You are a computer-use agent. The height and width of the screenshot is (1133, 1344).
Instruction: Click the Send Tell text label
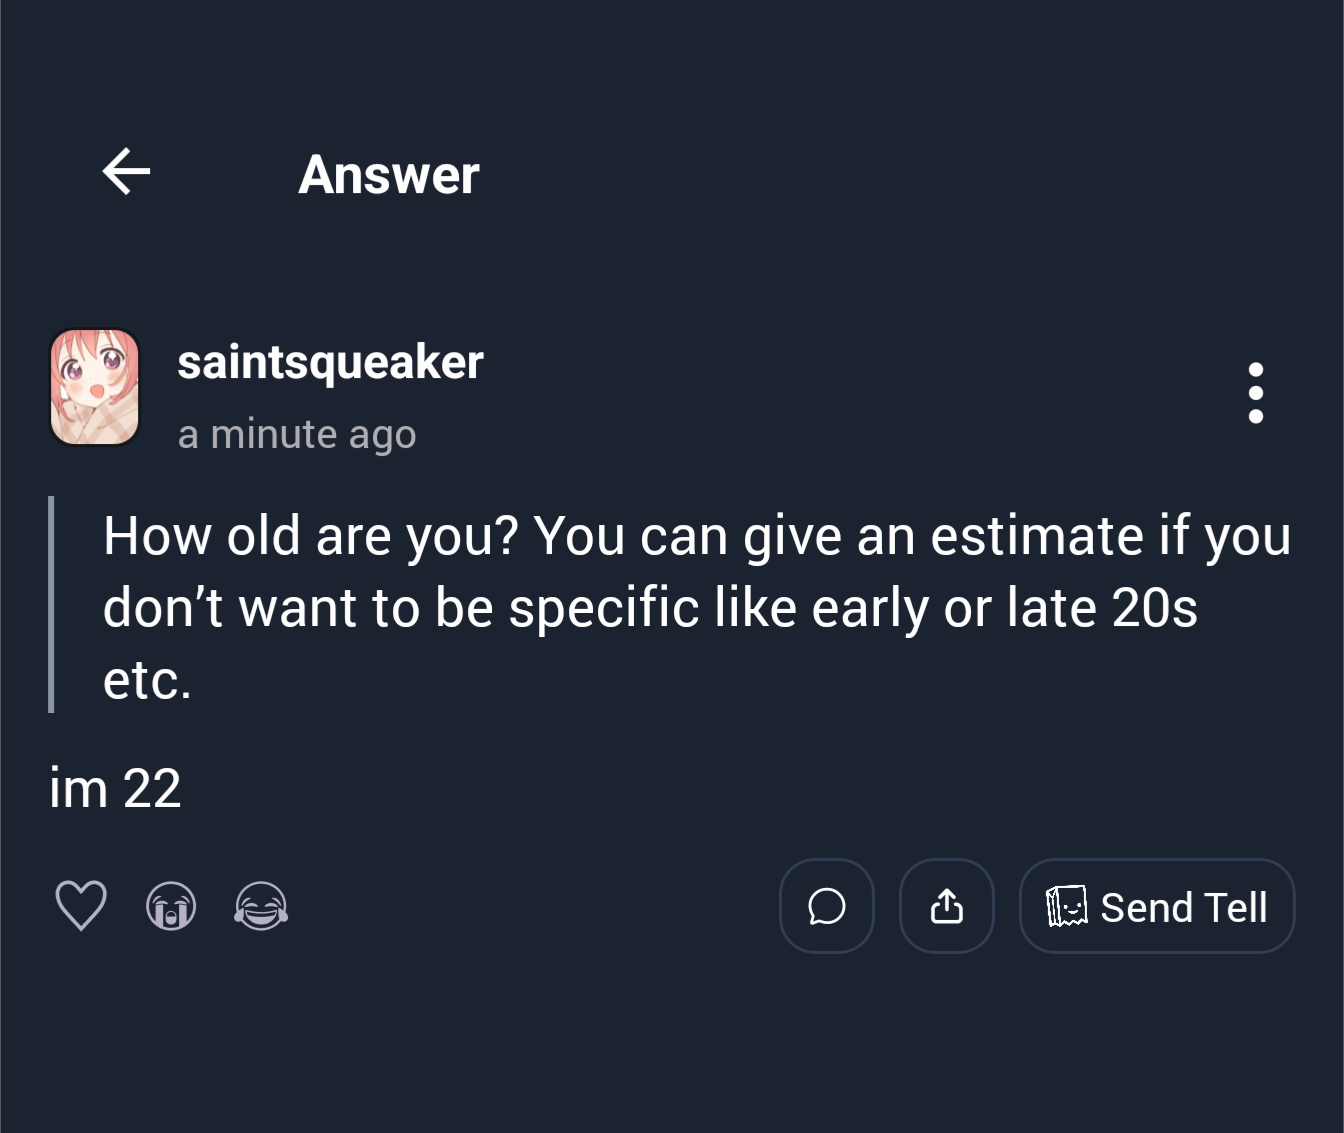(1184, 908)
